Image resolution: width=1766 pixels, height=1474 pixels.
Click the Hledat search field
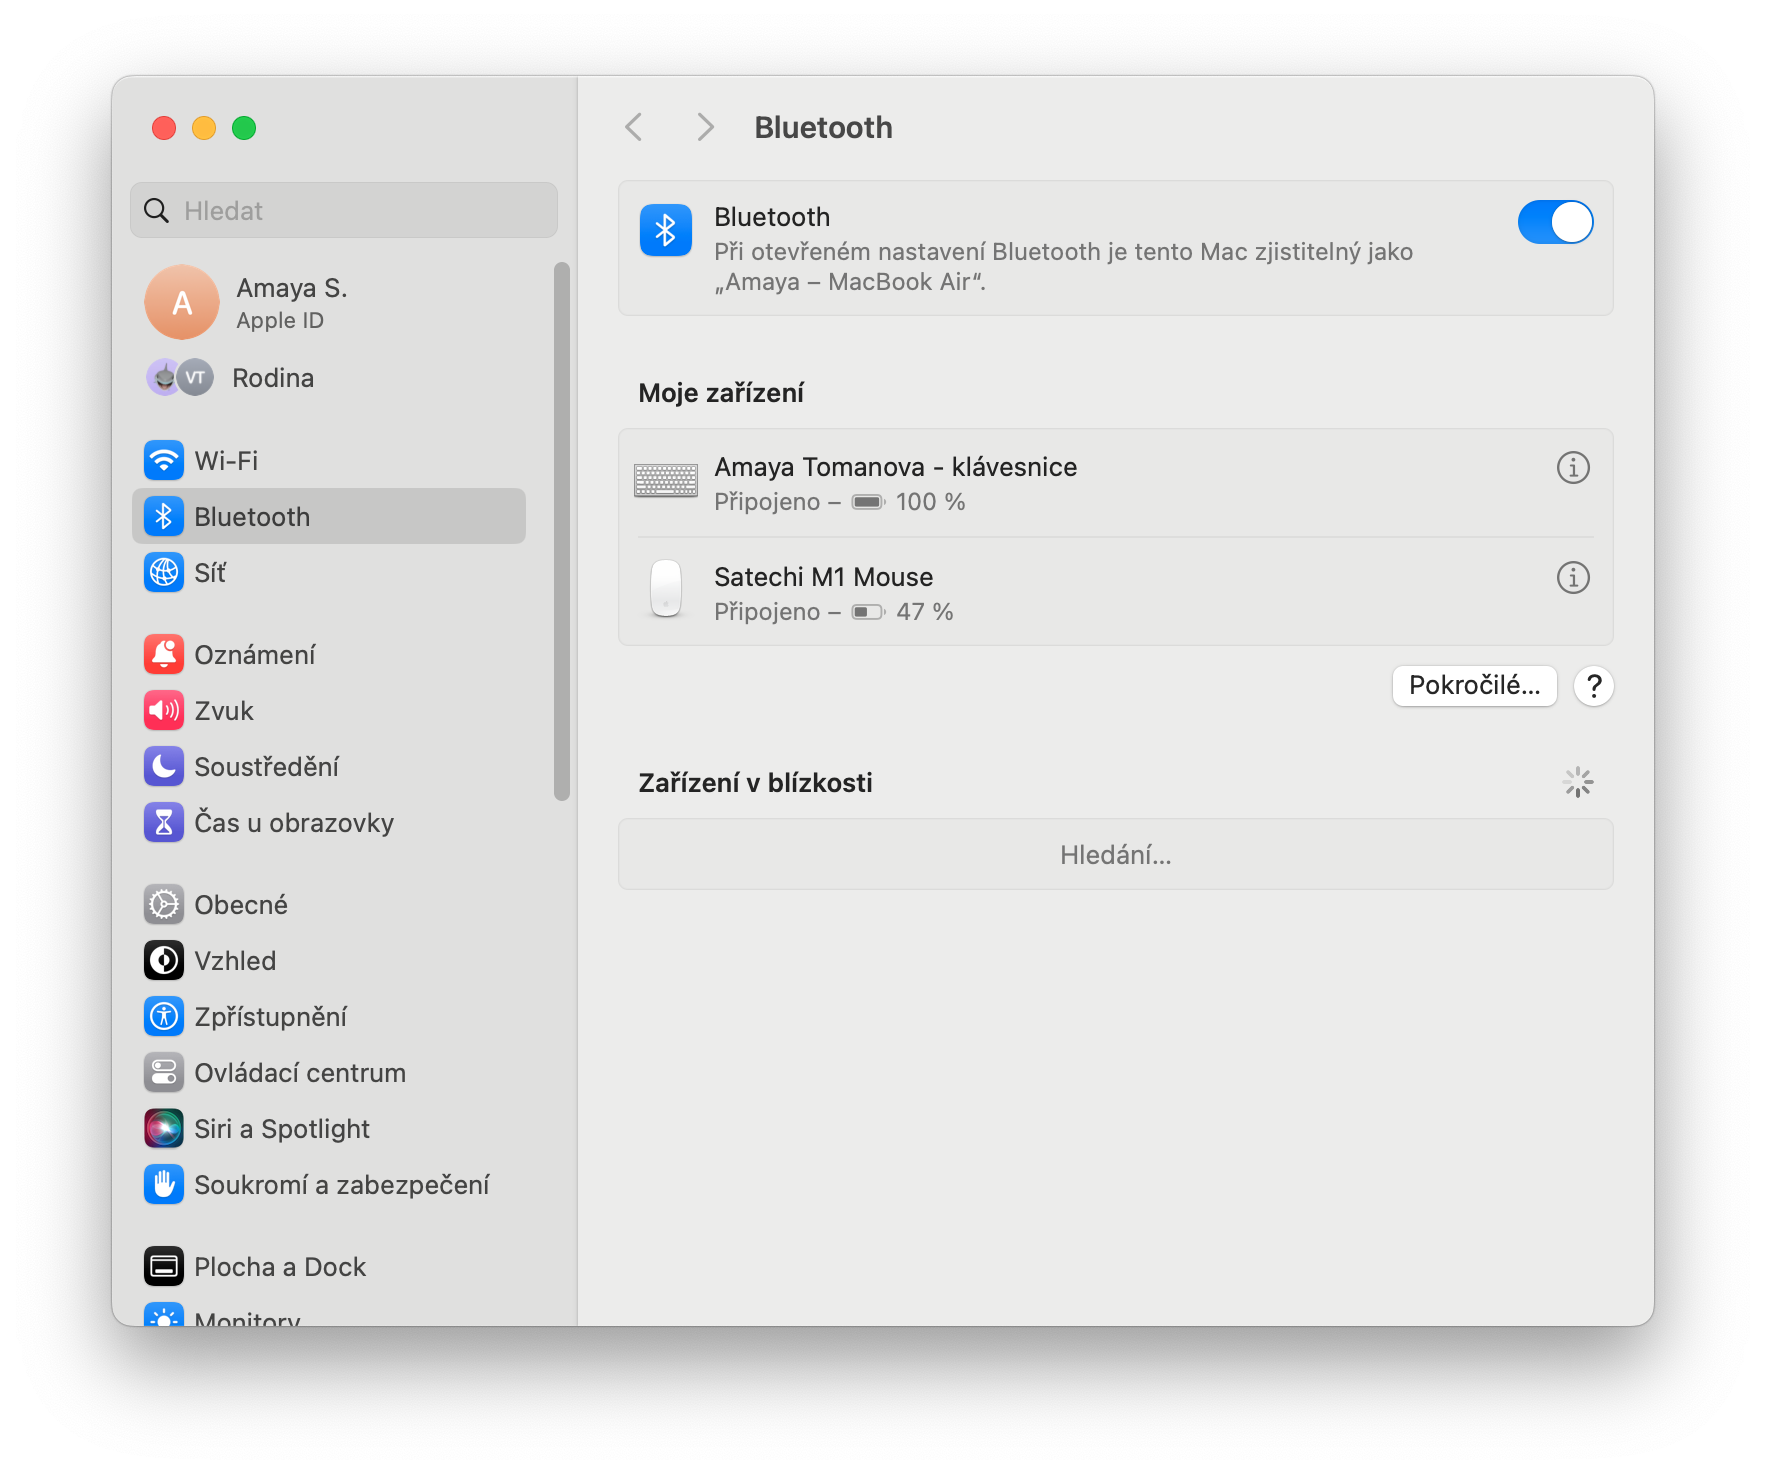(x=344, y=210)
